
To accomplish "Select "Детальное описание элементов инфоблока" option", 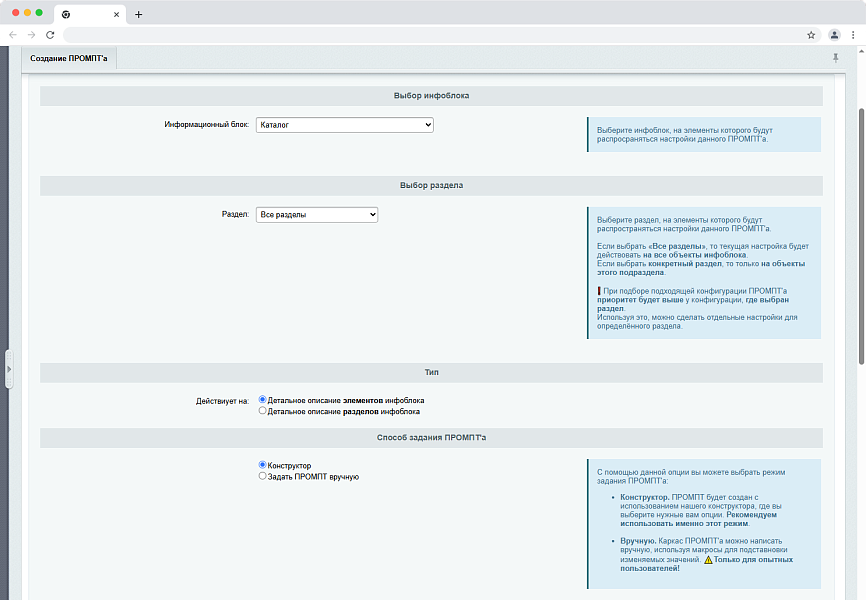I will pyautogui.click(x=263, y=400).
